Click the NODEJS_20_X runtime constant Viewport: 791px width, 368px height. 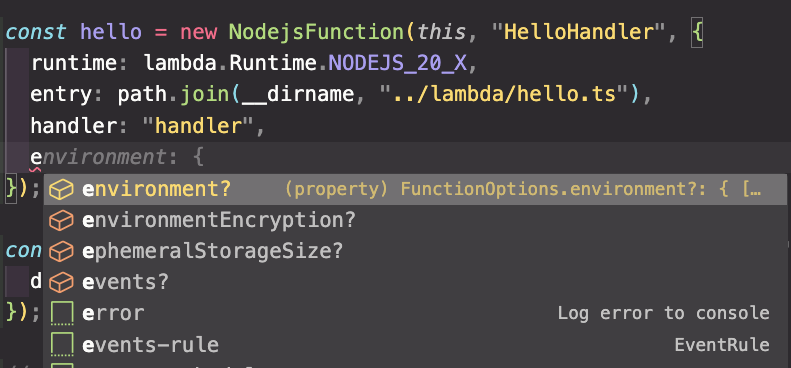(x=397, y=64)
